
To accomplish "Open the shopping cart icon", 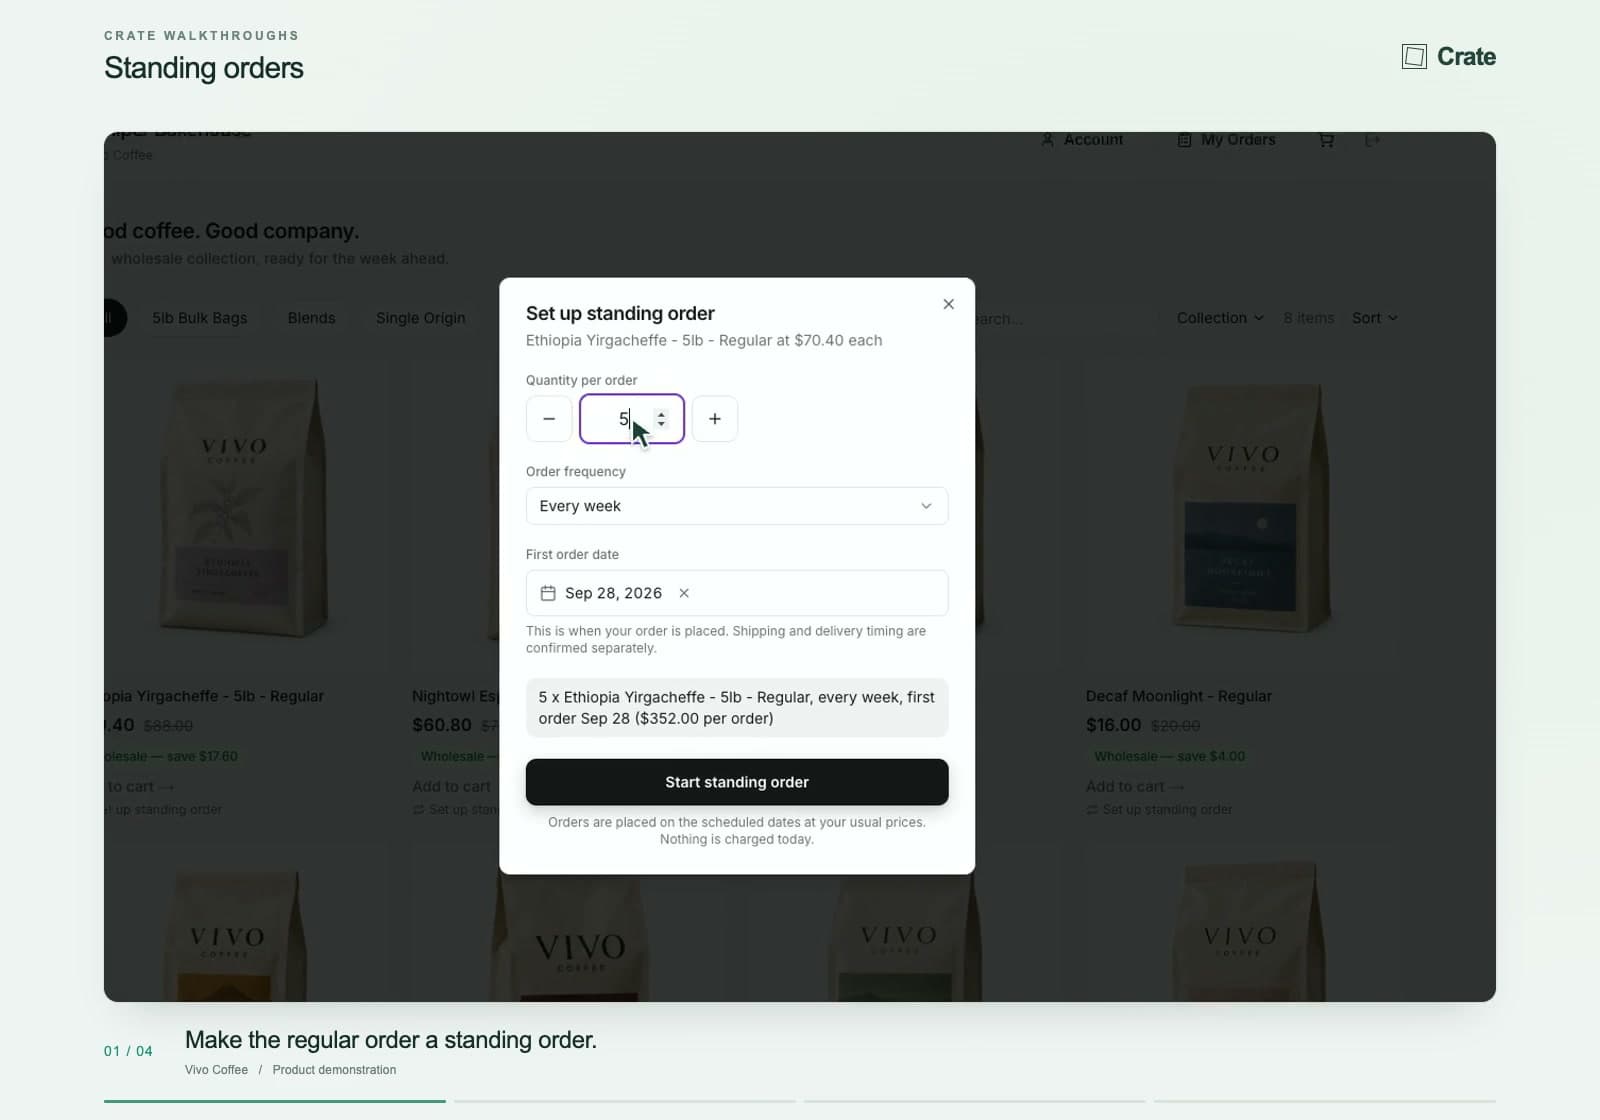I will pyautogui.click(x=1326, y=140).
